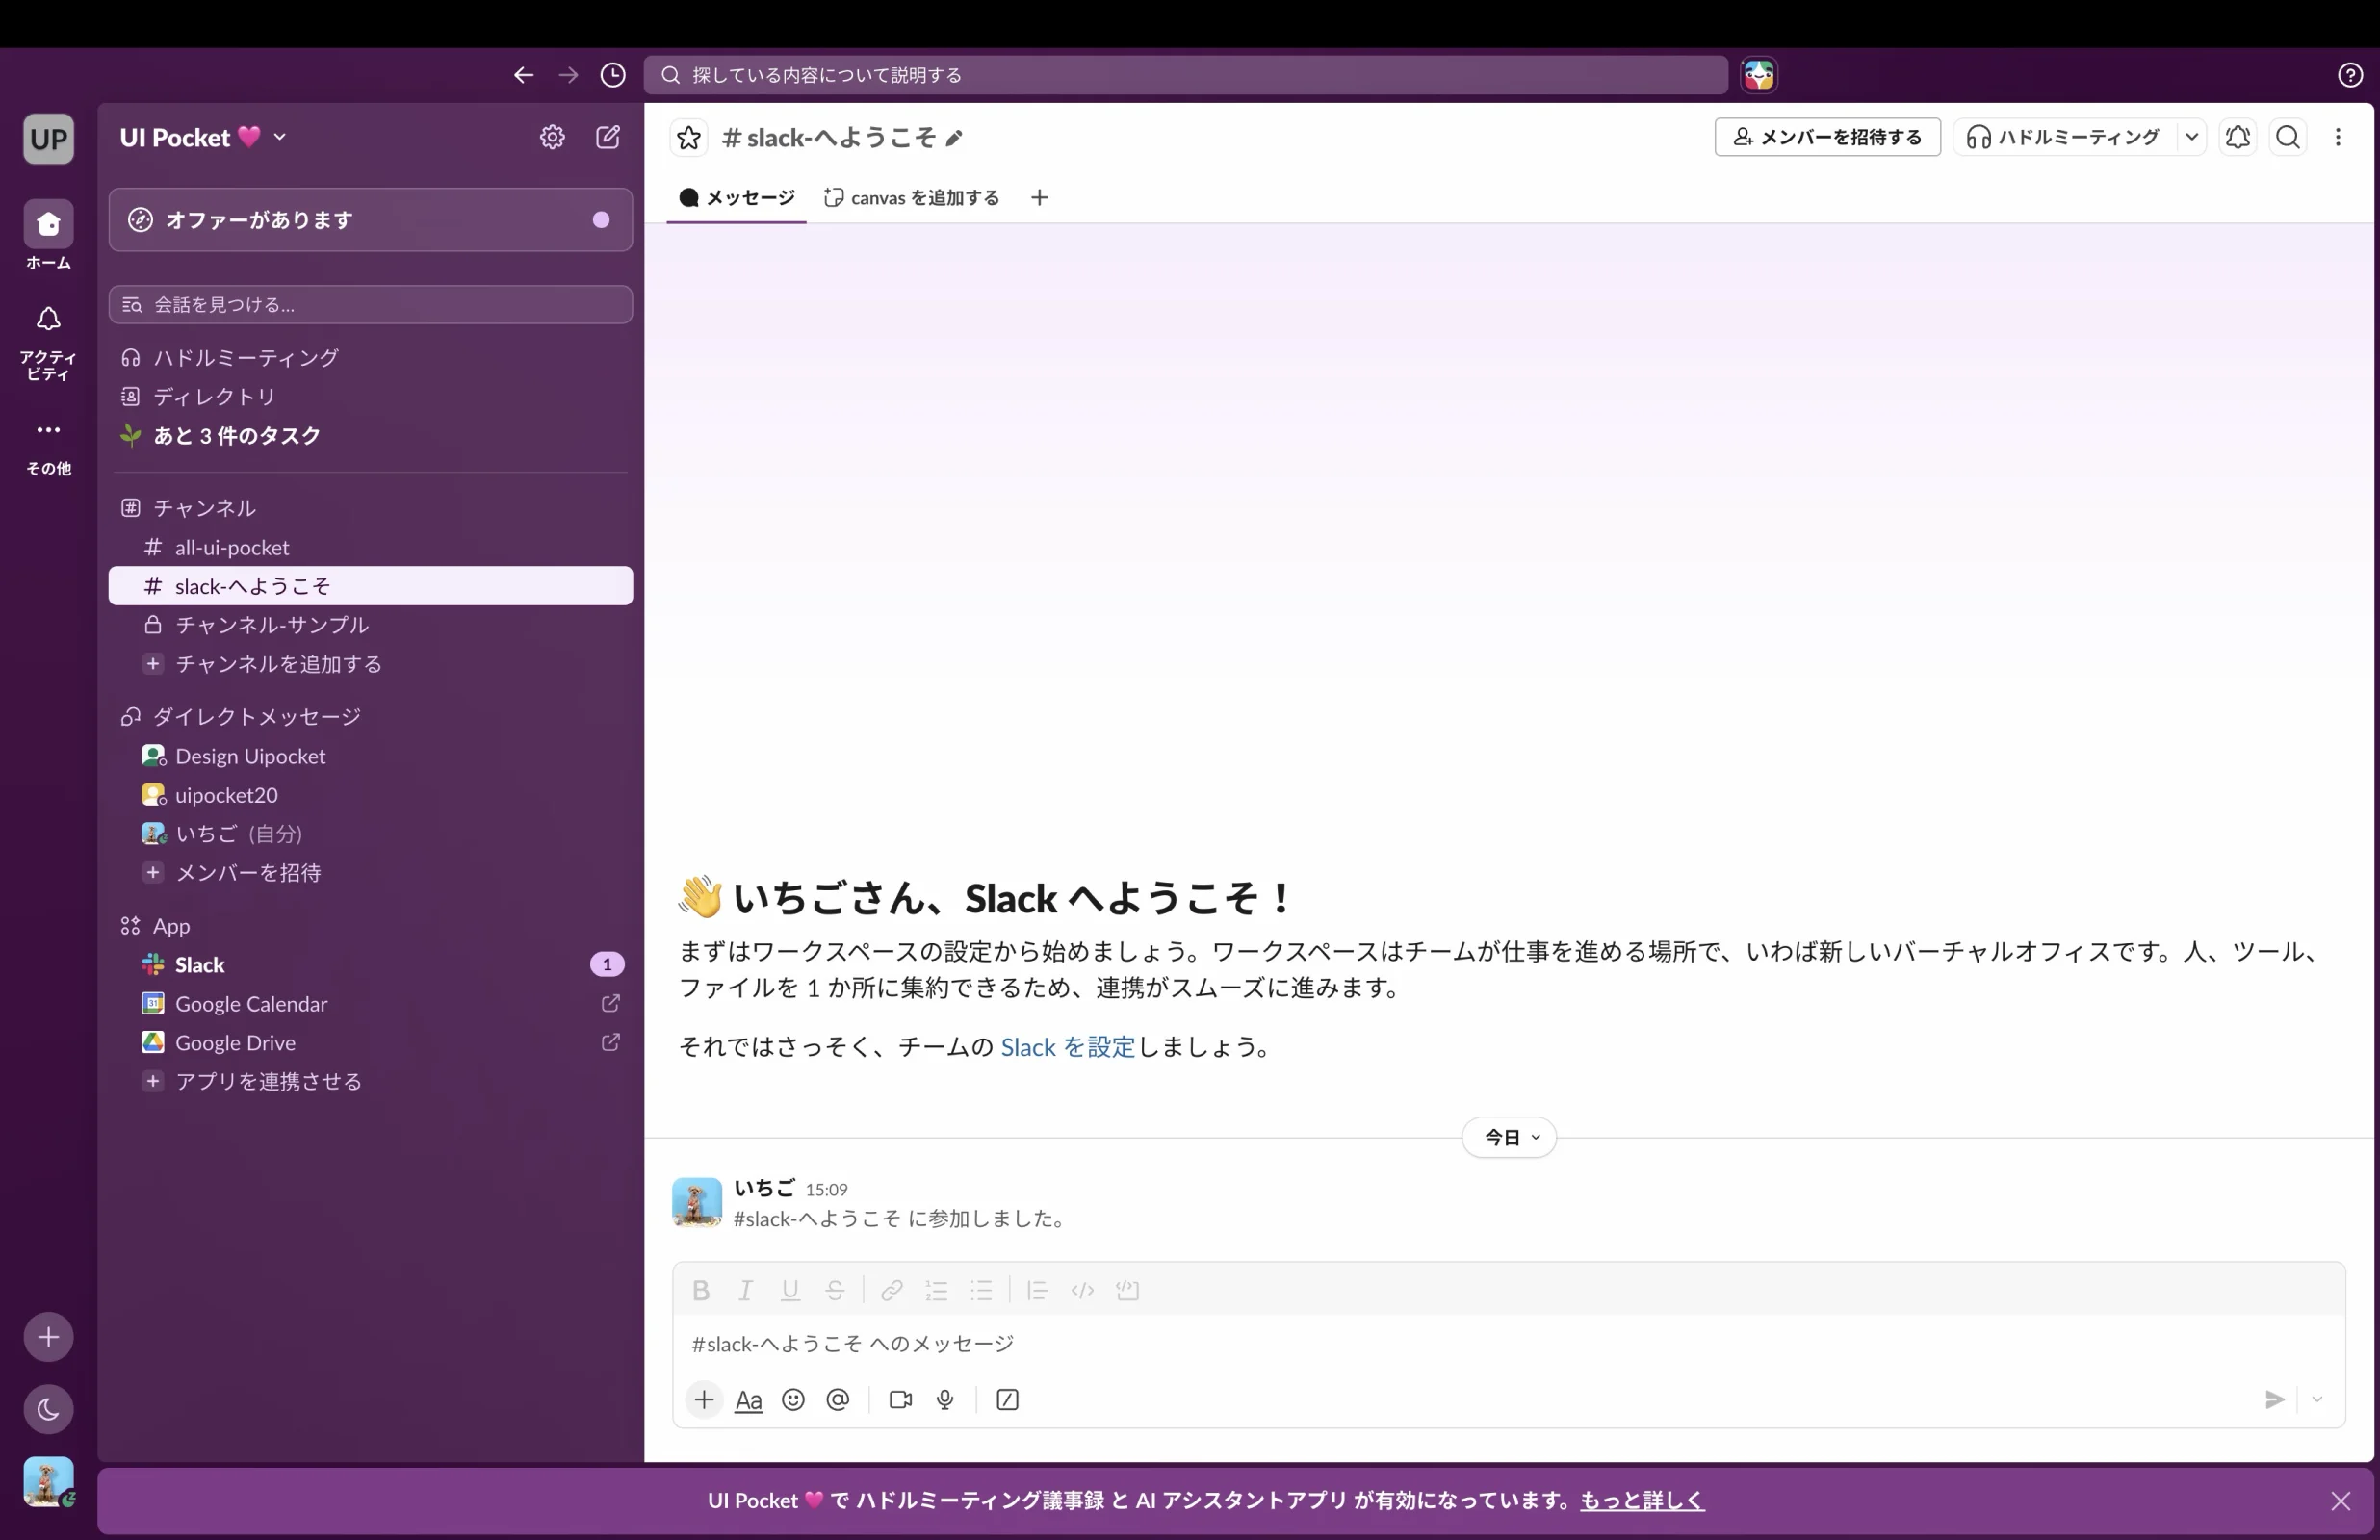Viewport: 2380px width, 1540px height.
Task: Toggle the numbered list format
Action: point(937,1290)
